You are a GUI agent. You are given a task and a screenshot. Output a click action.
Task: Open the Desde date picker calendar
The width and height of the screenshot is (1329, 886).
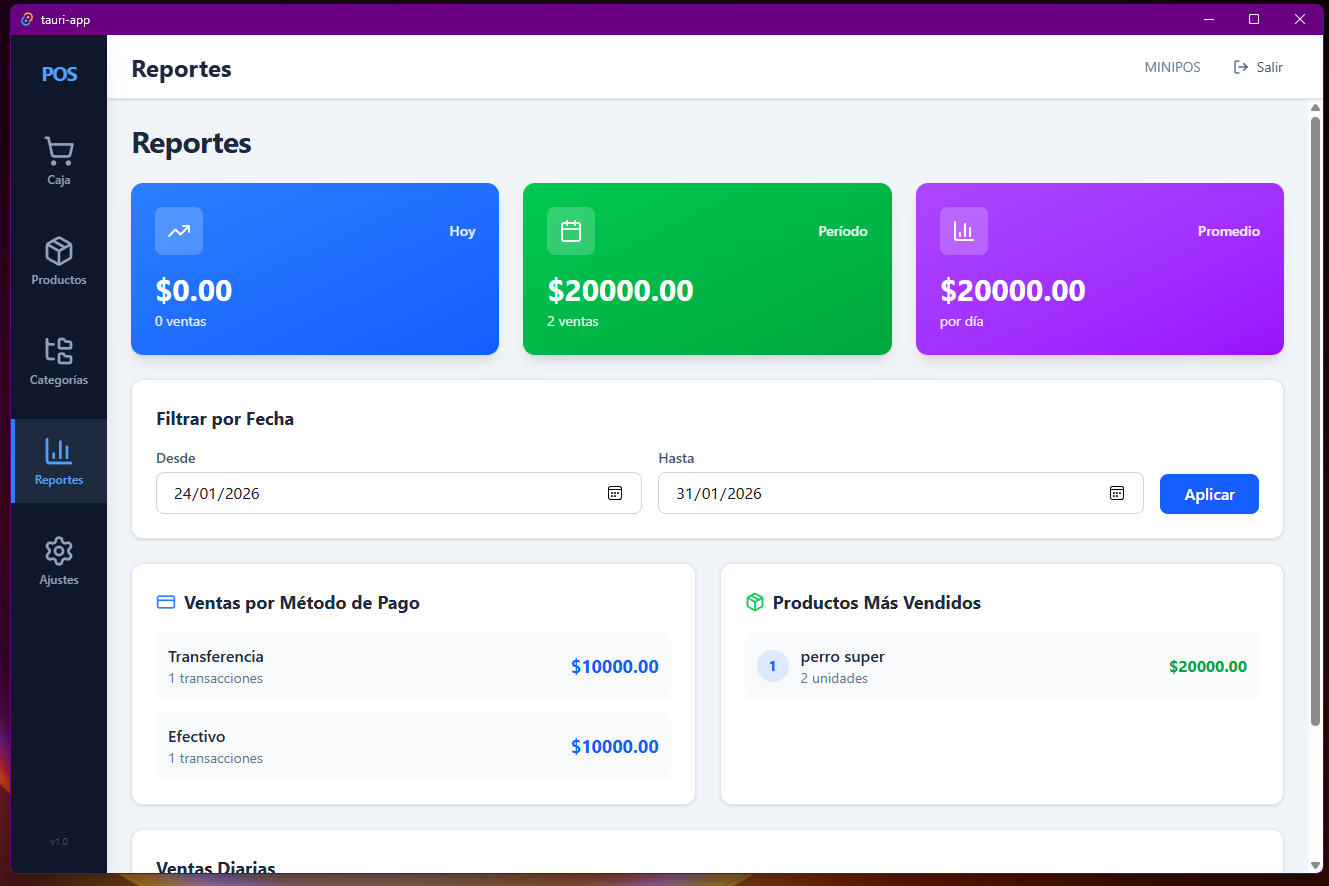pos(614,492)
